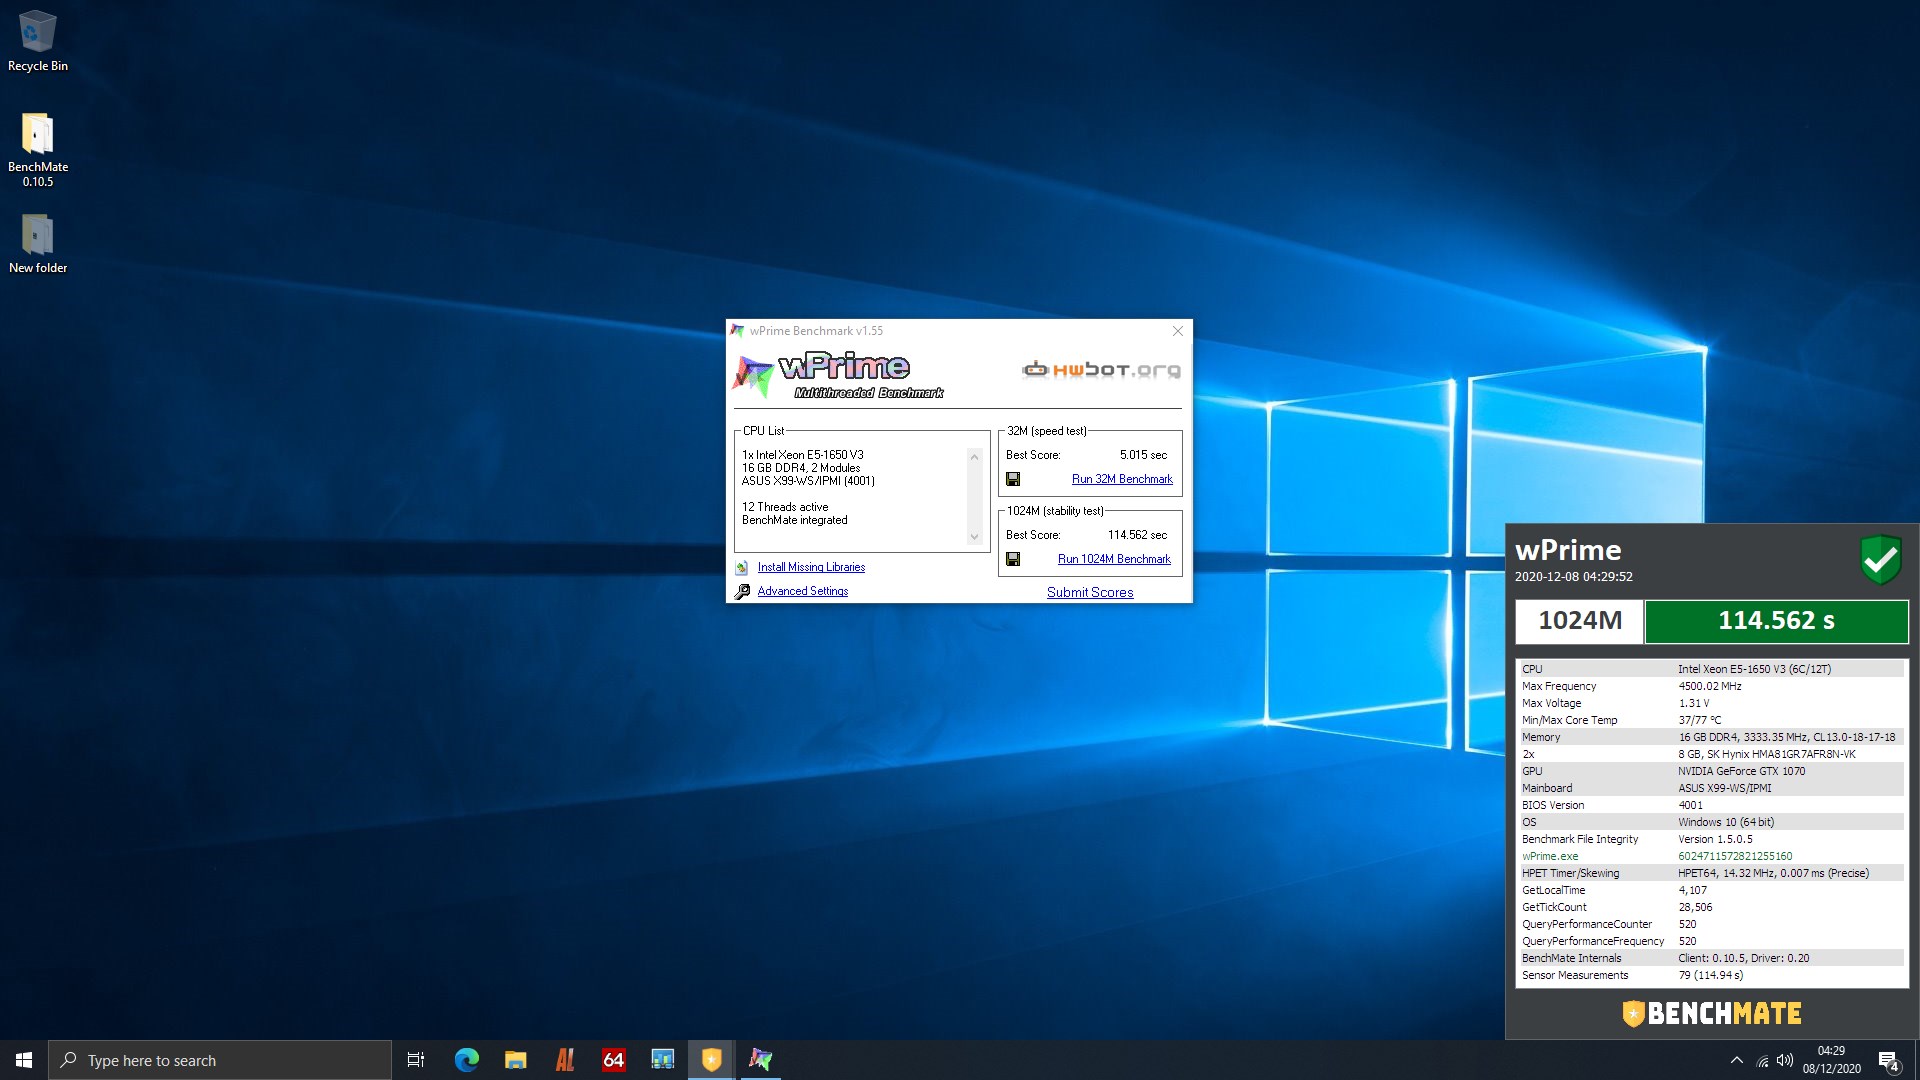Open the taskbar clock and date

click(1831, 1060)
